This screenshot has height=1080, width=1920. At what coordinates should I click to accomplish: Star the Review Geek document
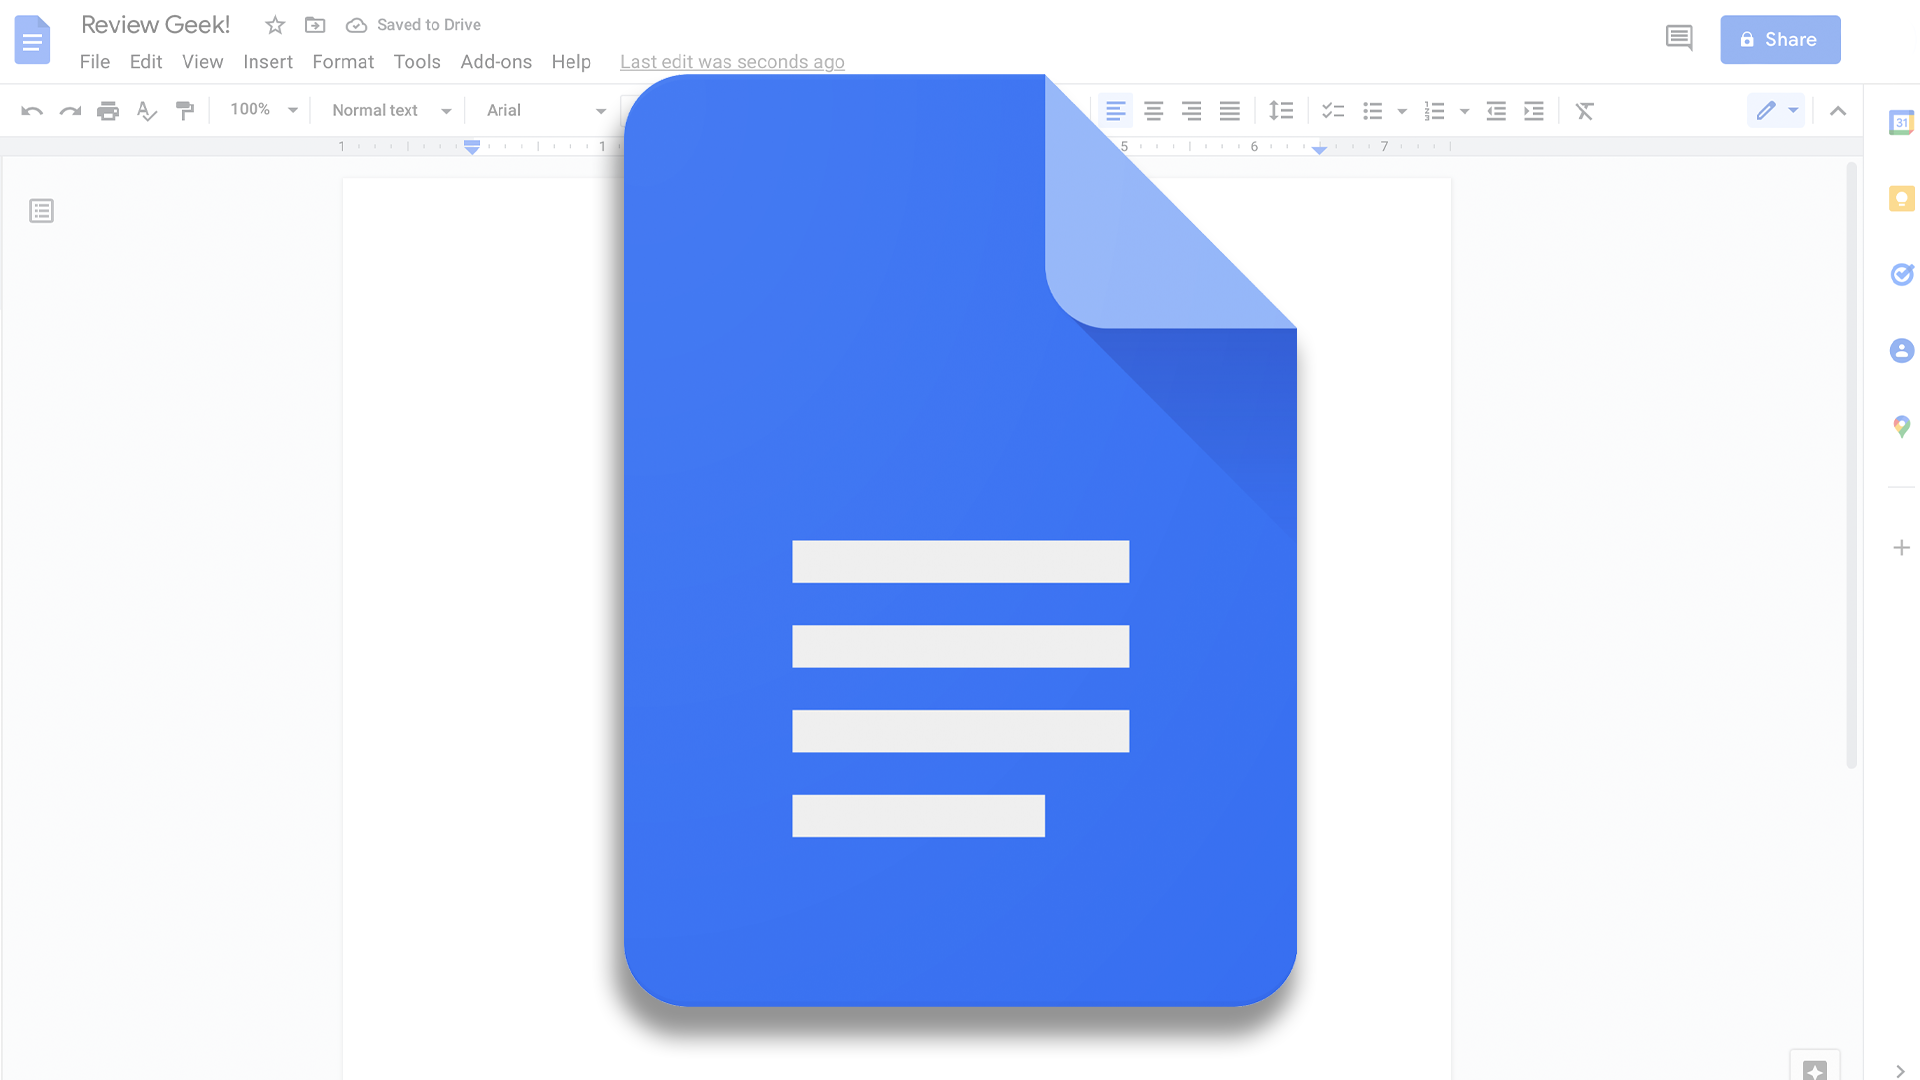273,24
